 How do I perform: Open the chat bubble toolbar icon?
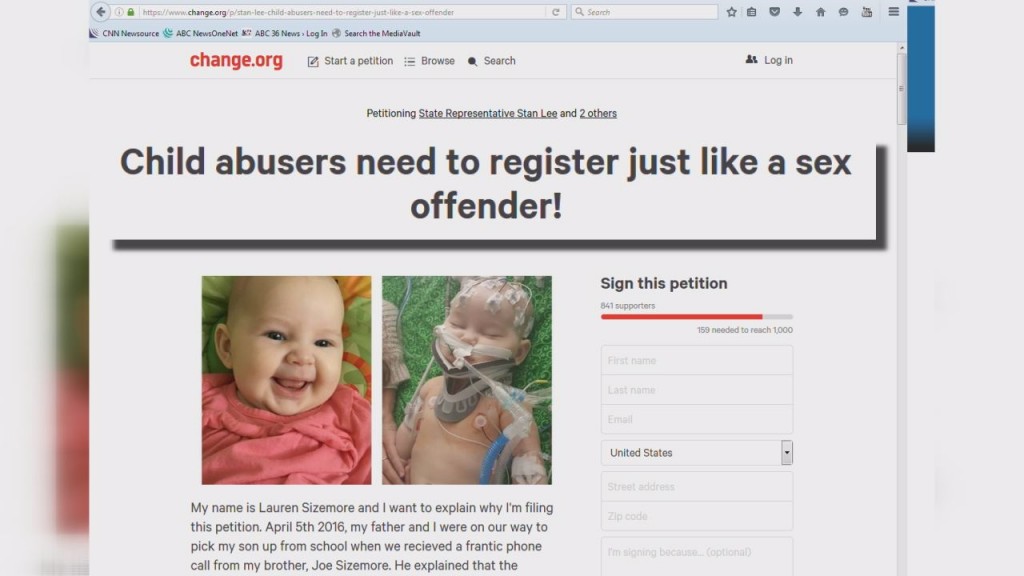click(843, 12)
